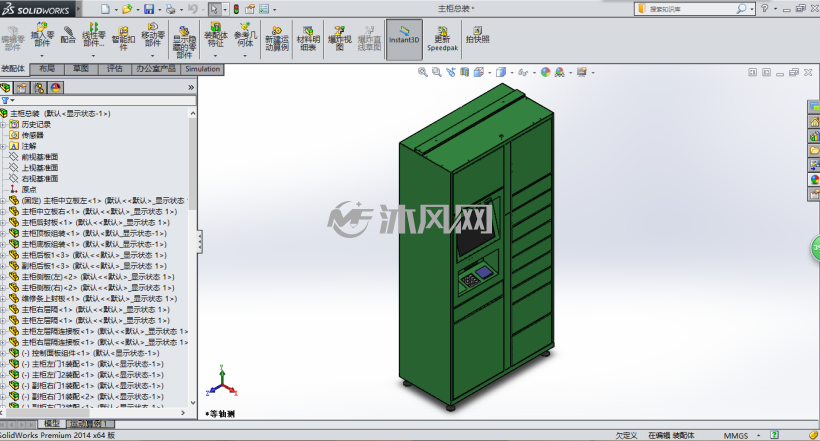
Task: Open the PropertyManager panel tab
Action: pos(22,88)
